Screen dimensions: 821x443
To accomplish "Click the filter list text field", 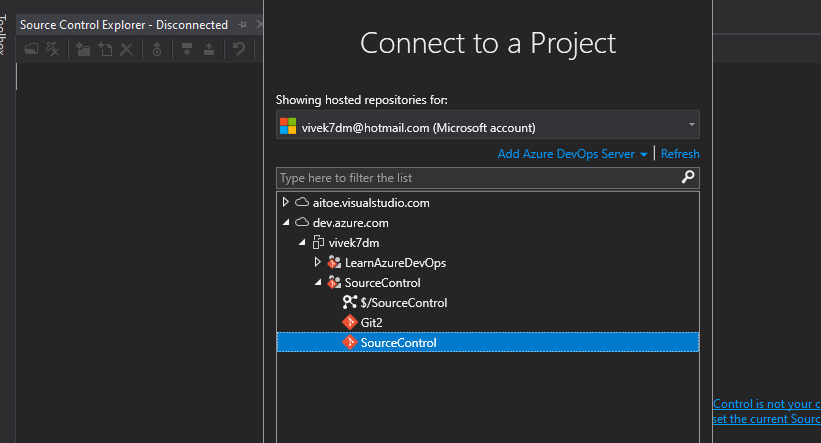I will (x=476, y=178).
